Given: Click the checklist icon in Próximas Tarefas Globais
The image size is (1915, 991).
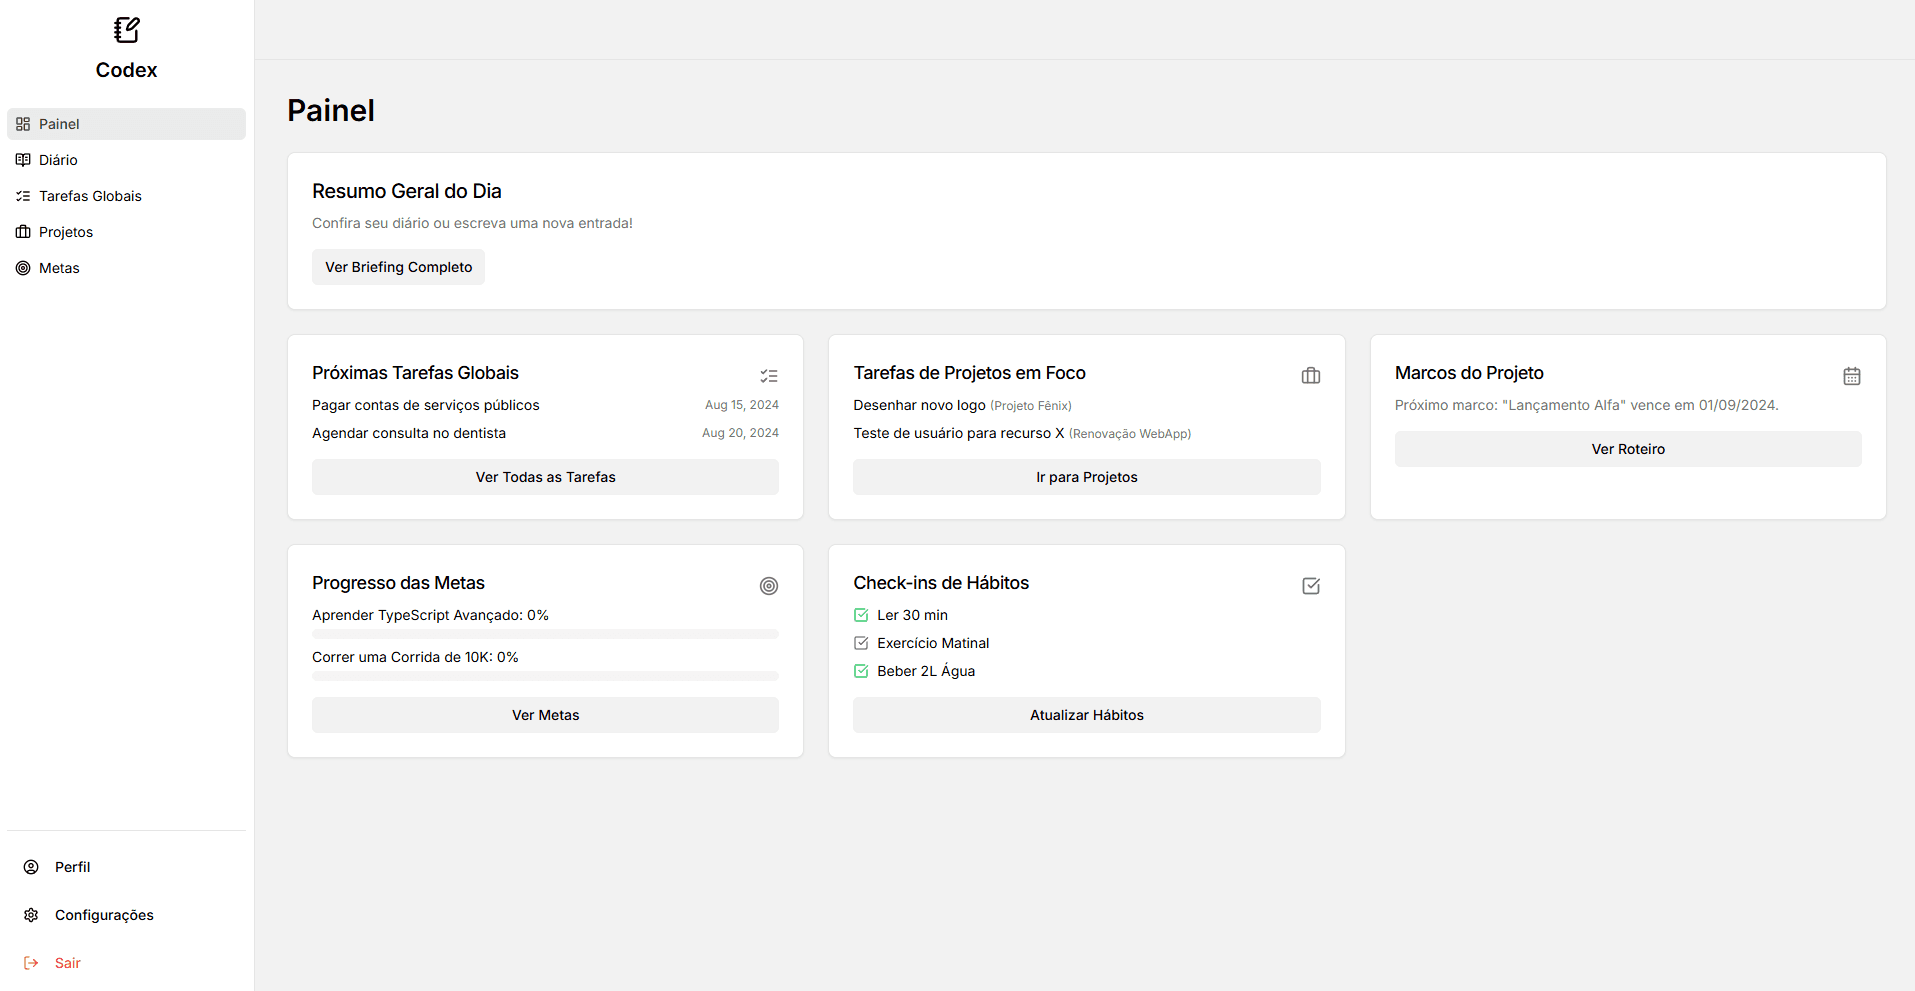Looking at the screenshot, I should pyautogui.click(x=768, y=376).
